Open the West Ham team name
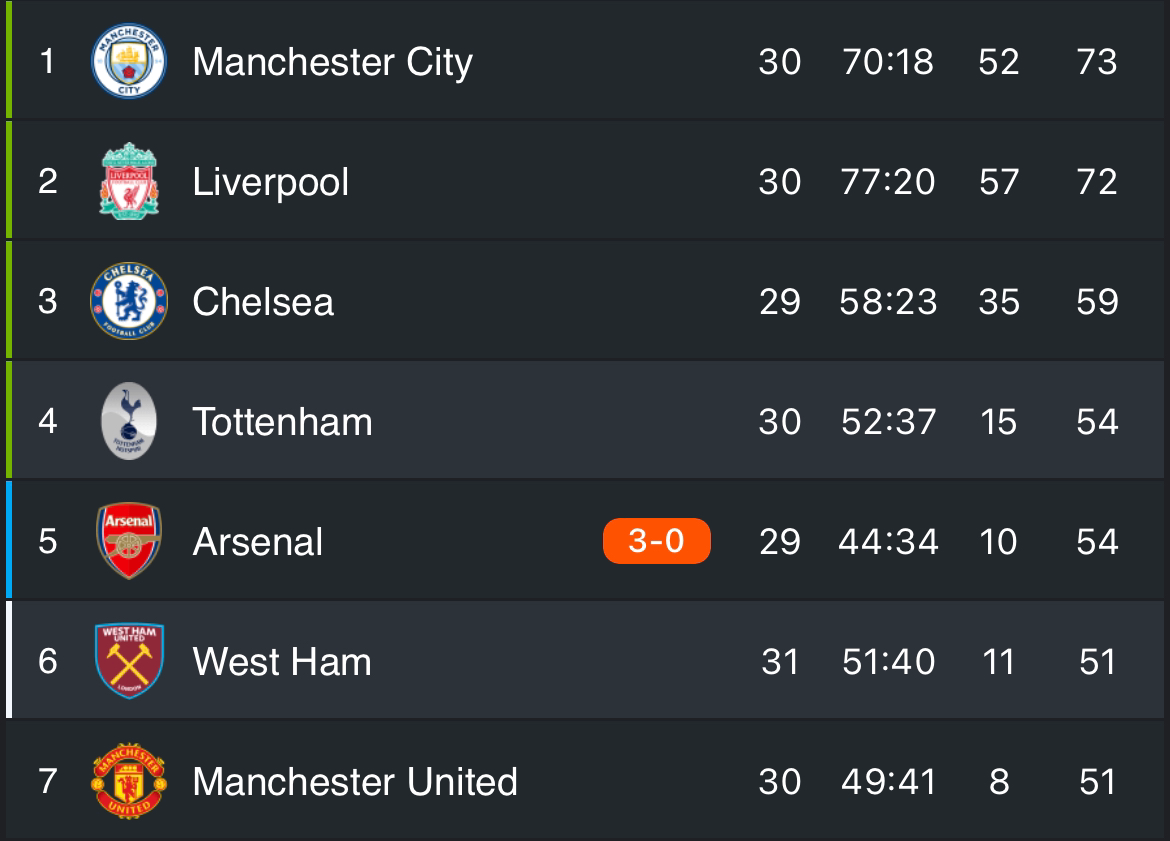This screenshot has height=841, width=1170. [x=281, y=662]
